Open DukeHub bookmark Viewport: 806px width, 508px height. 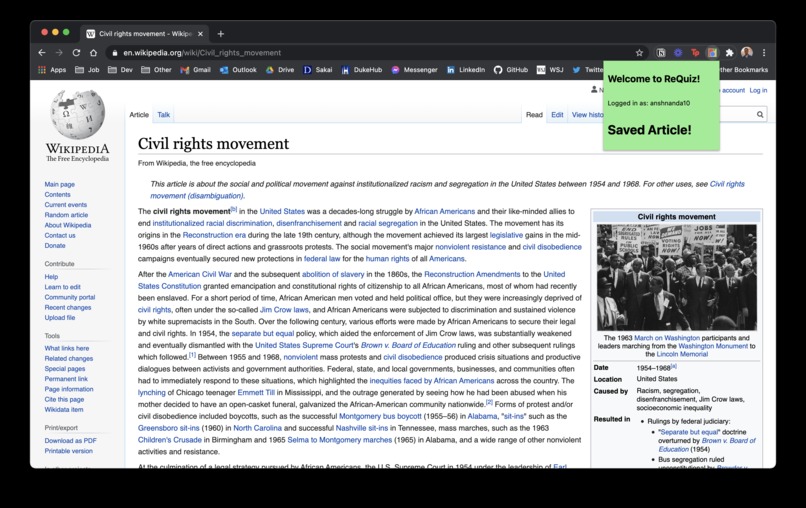[x=362, y=70]
